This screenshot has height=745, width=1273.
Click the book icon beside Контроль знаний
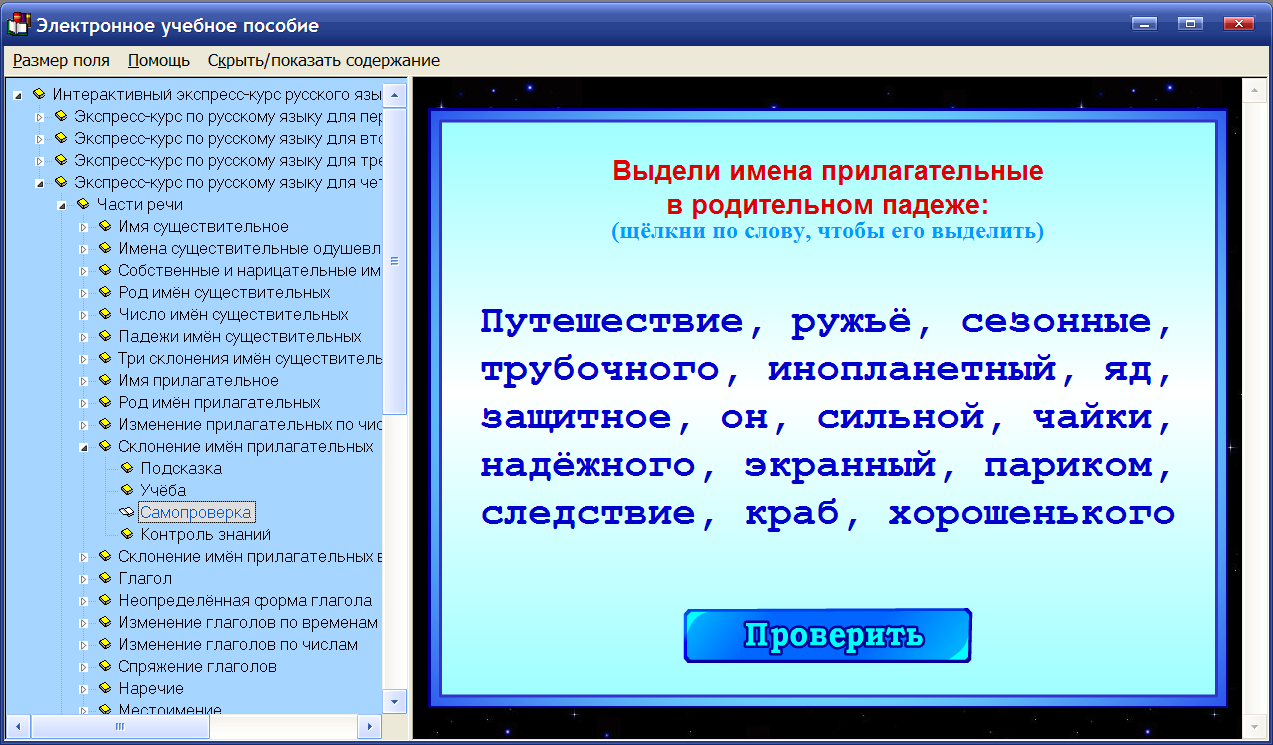pyautogui.click(x=125, y=533)
